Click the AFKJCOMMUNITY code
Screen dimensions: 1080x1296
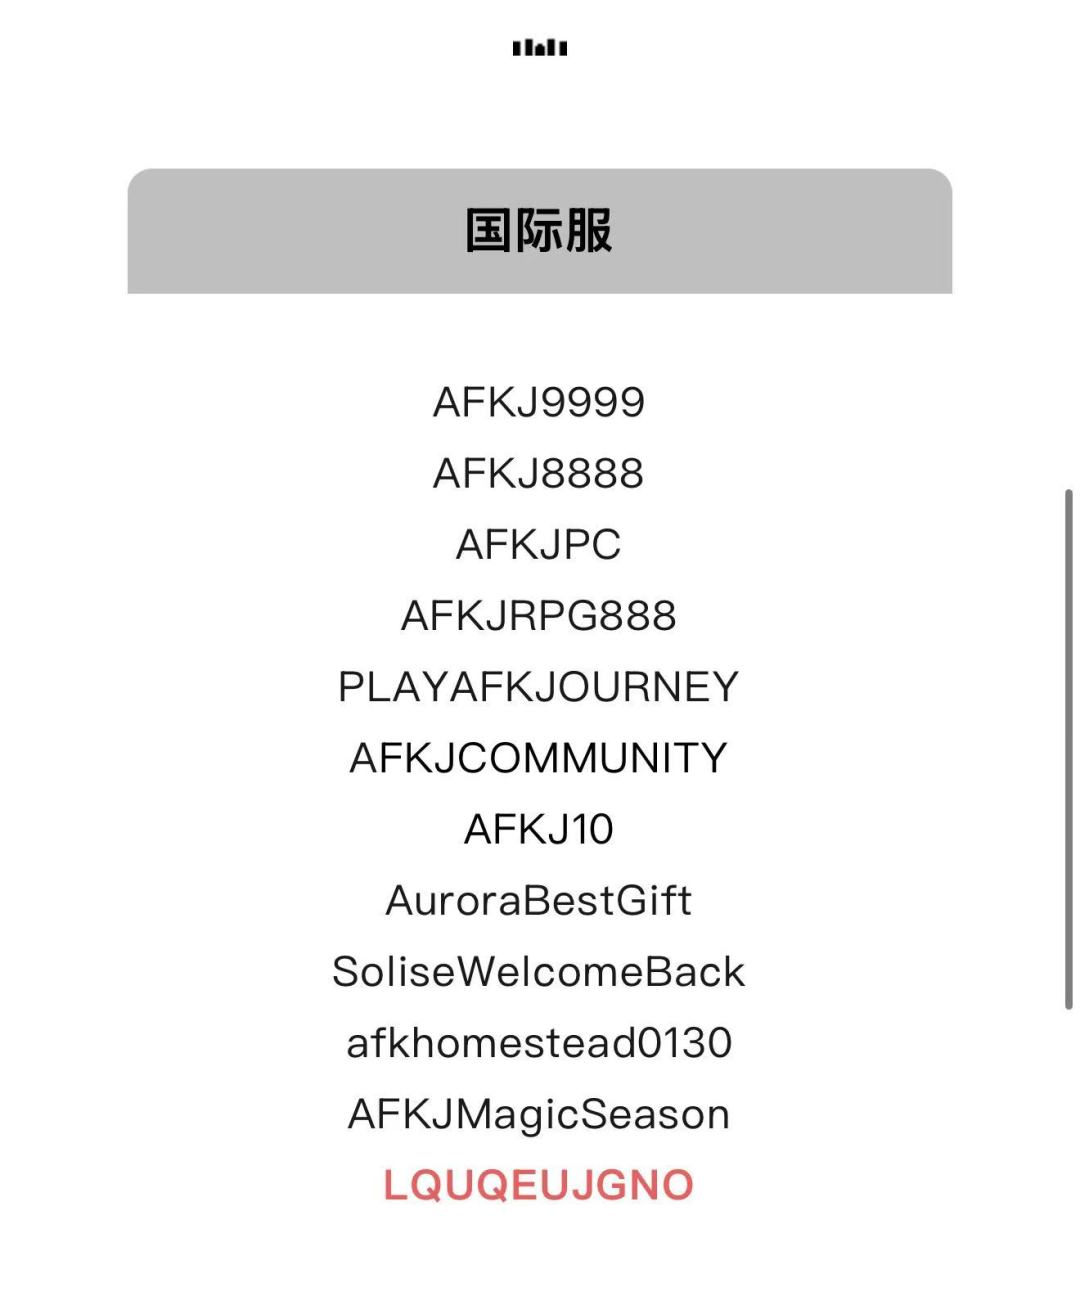[539, 758]
